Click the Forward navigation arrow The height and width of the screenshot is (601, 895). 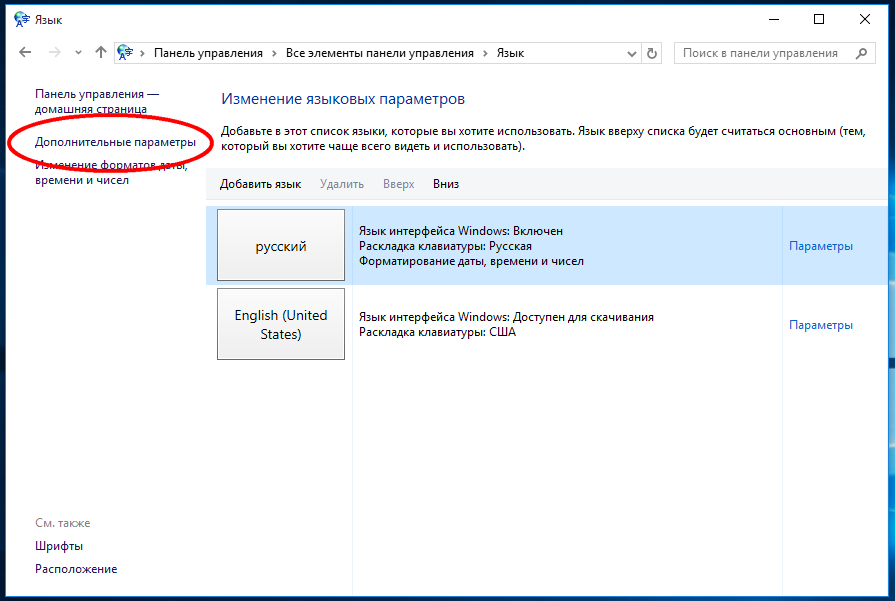pyautogui.click(x=54, y=53)
